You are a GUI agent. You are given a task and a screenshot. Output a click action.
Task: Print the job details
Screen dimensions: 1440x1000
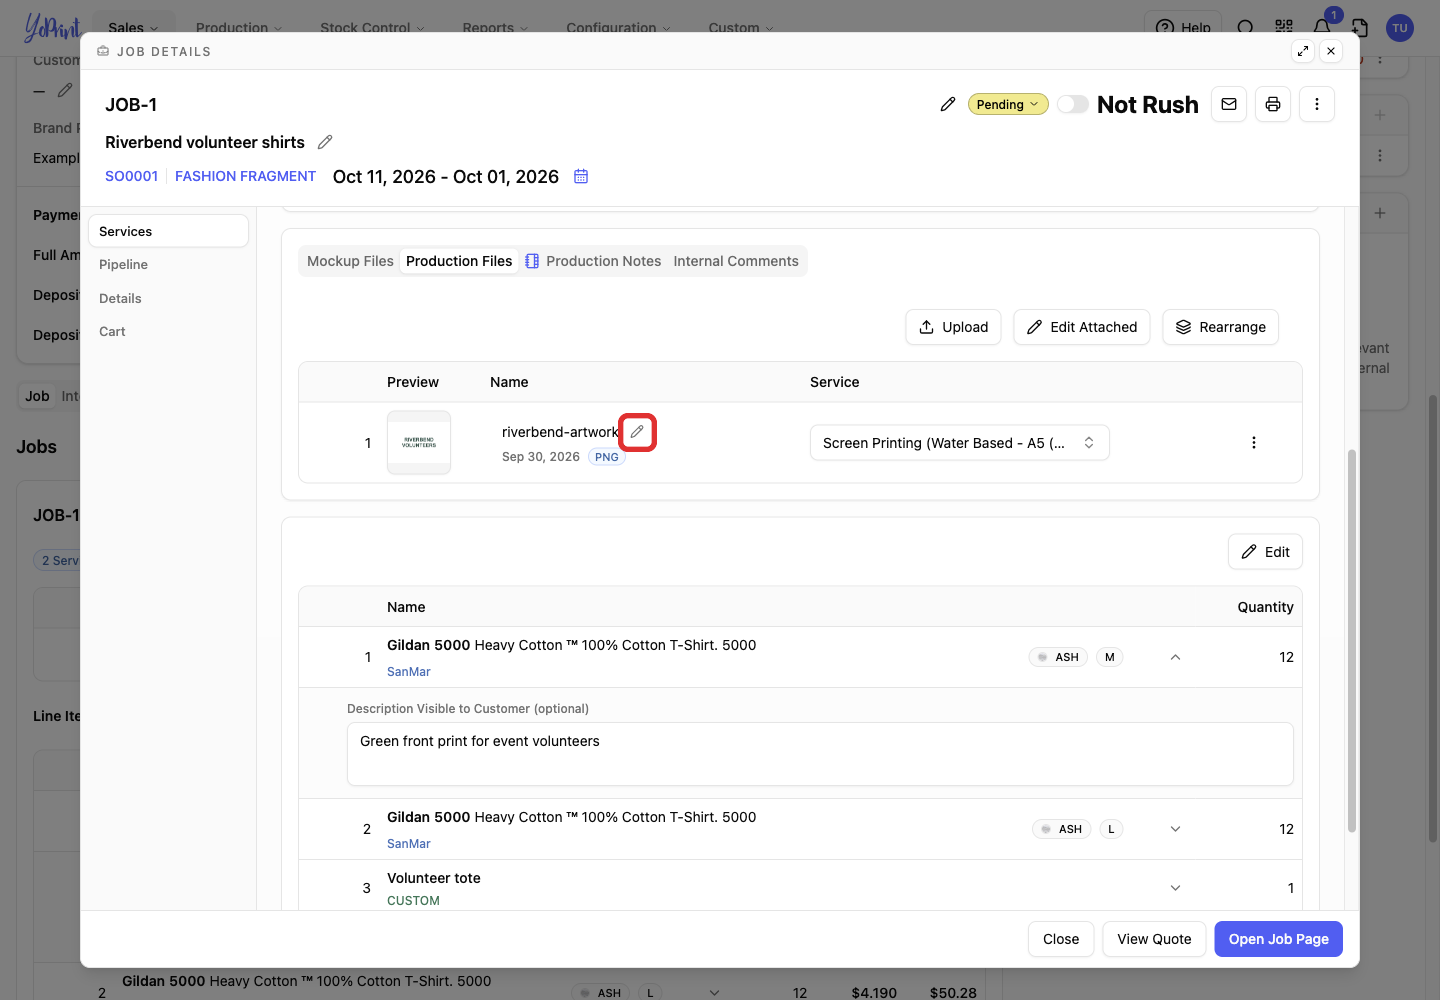click(x=1273, y=104)
